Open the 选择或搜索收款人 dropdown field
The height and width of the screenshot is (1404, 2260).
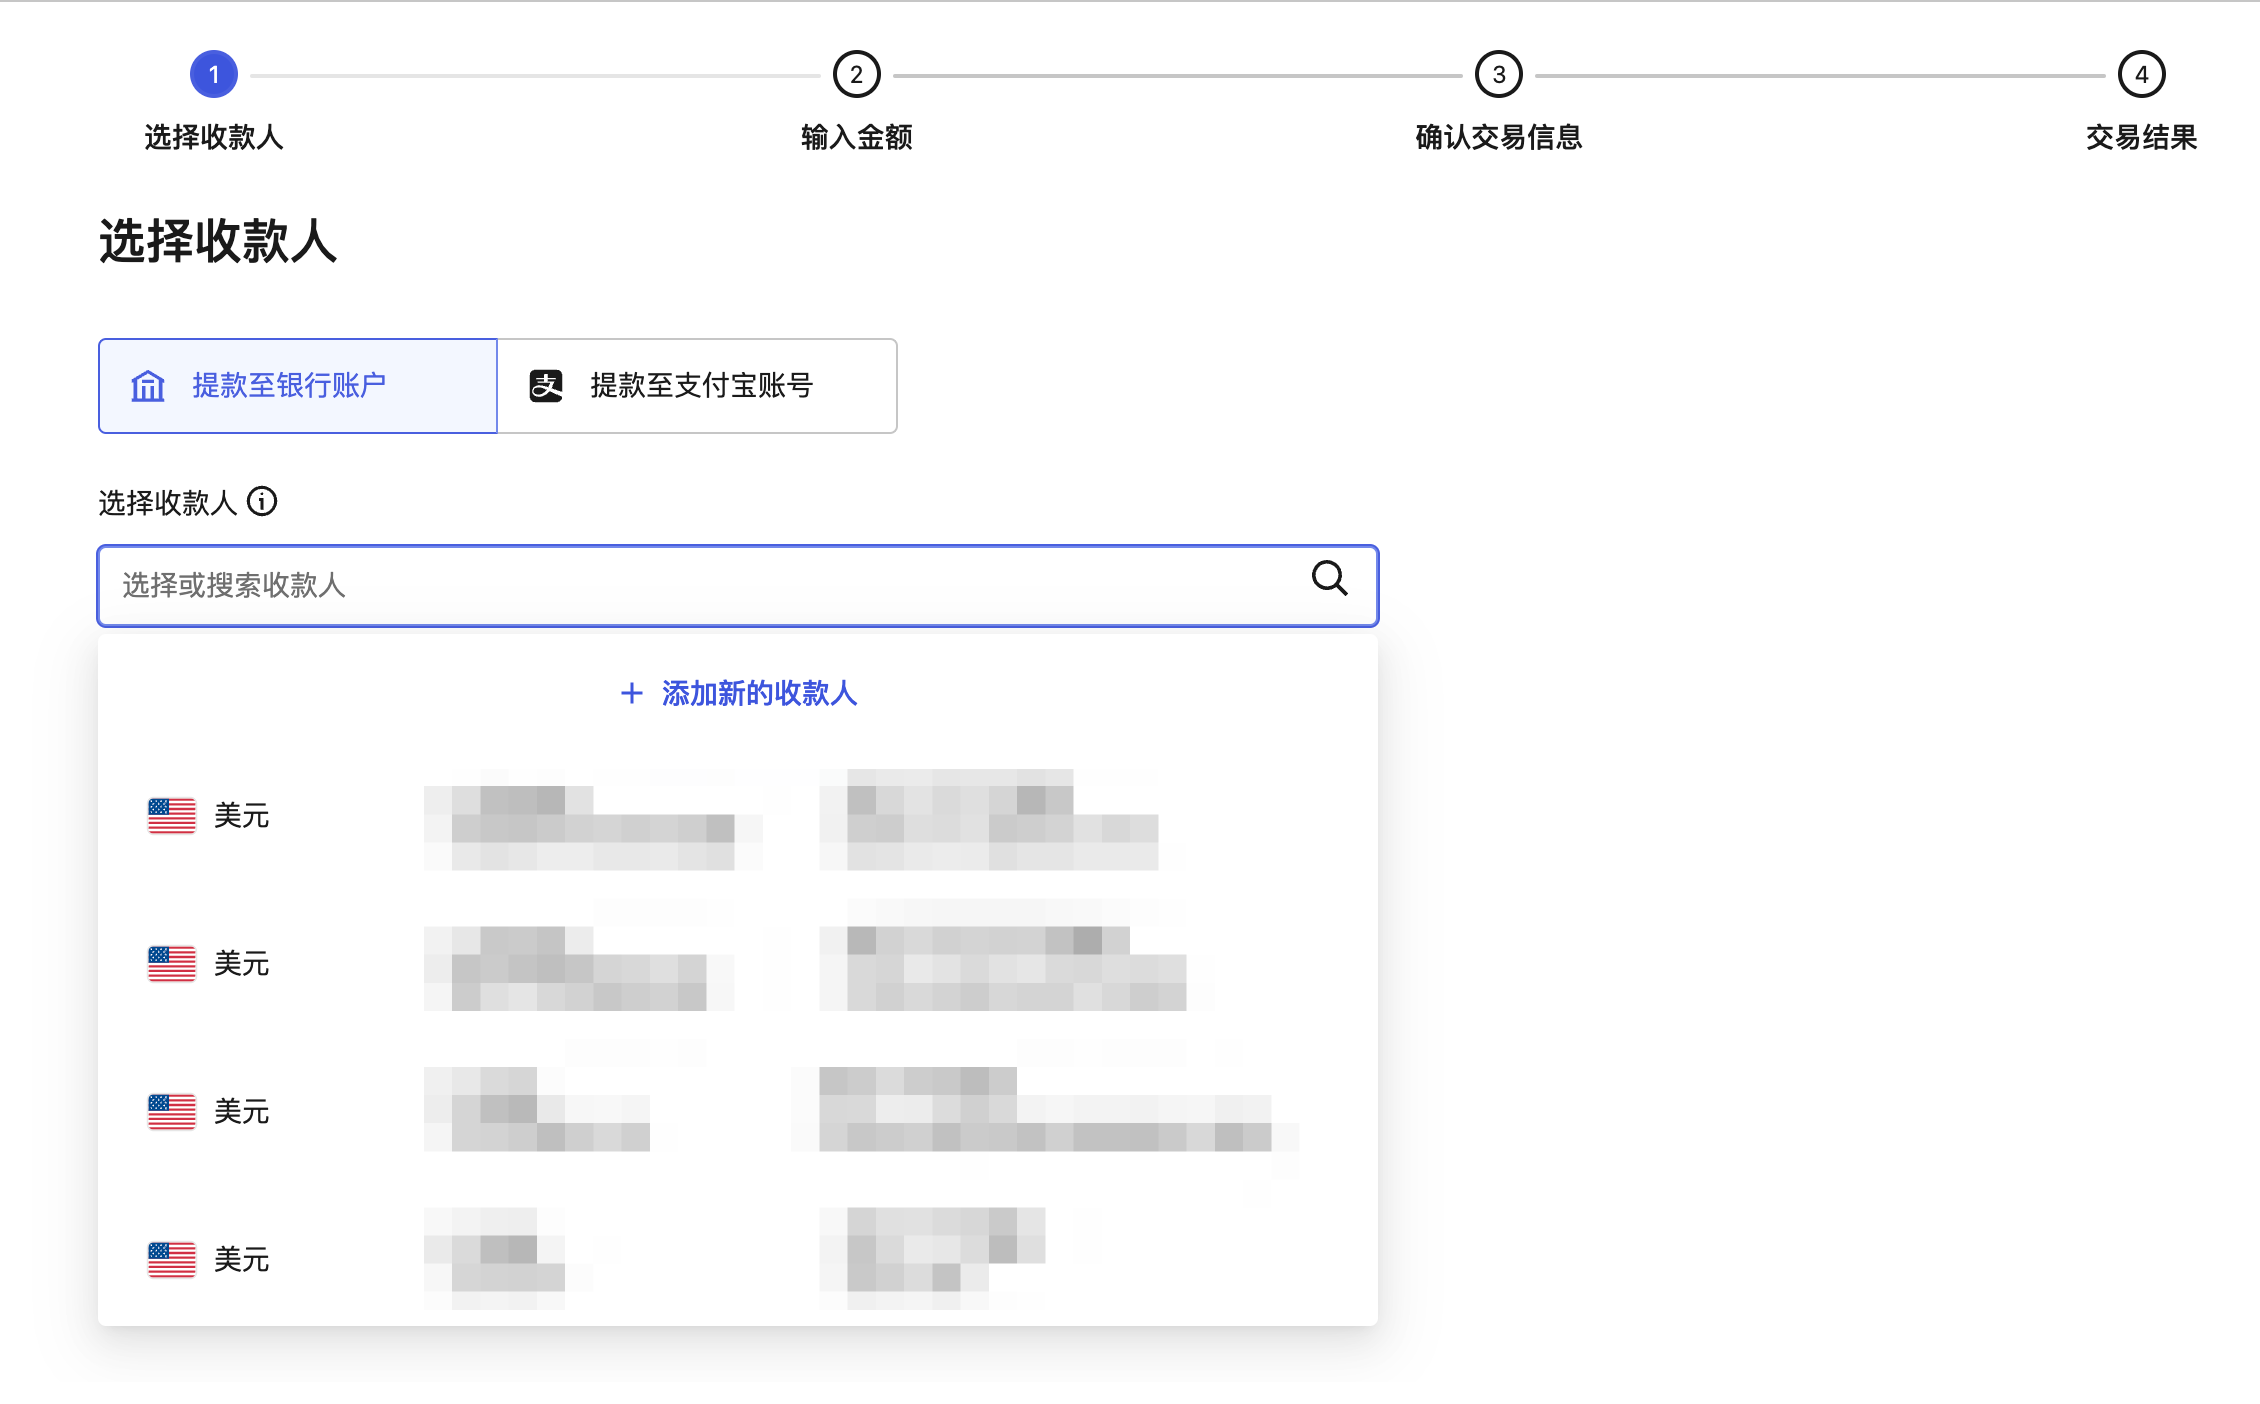pyautogui.click(x=700, y=586)
